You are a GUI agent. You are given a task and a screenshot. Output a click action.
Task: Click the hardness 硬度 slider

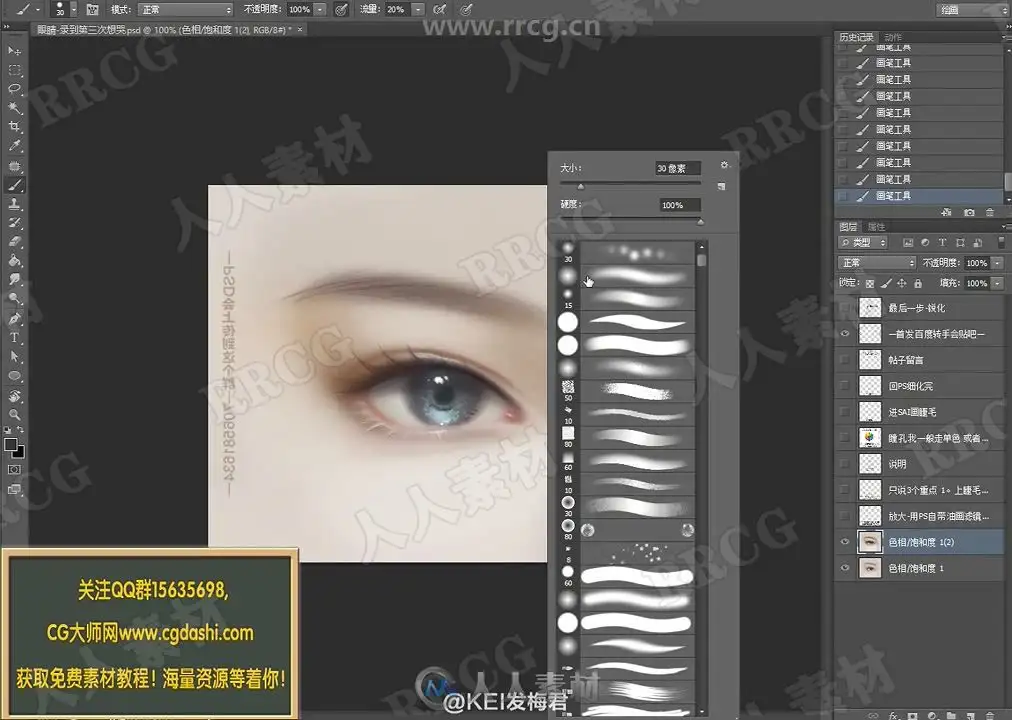coord(631,221)
